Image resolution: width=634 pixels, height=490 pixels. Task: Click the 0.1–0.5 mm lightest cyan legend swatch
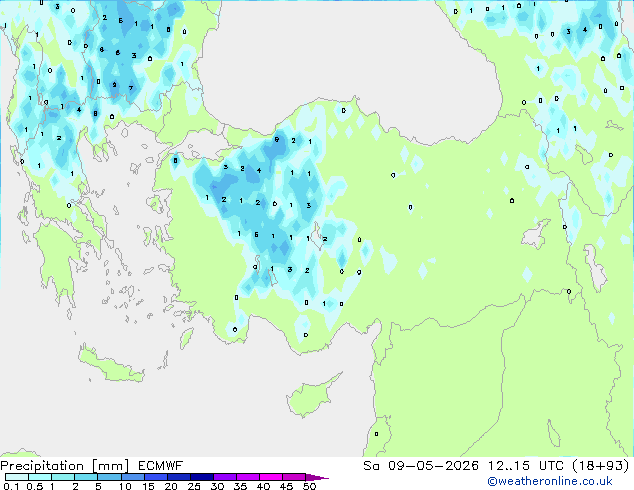pos(17,477)
